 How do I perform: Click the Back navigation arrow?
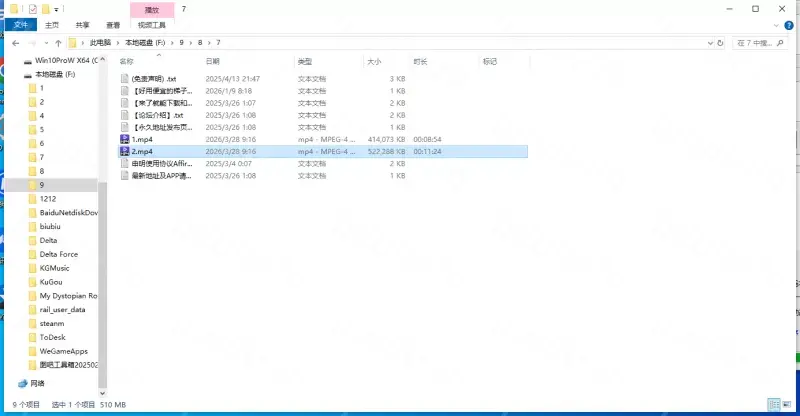point(15,43)
